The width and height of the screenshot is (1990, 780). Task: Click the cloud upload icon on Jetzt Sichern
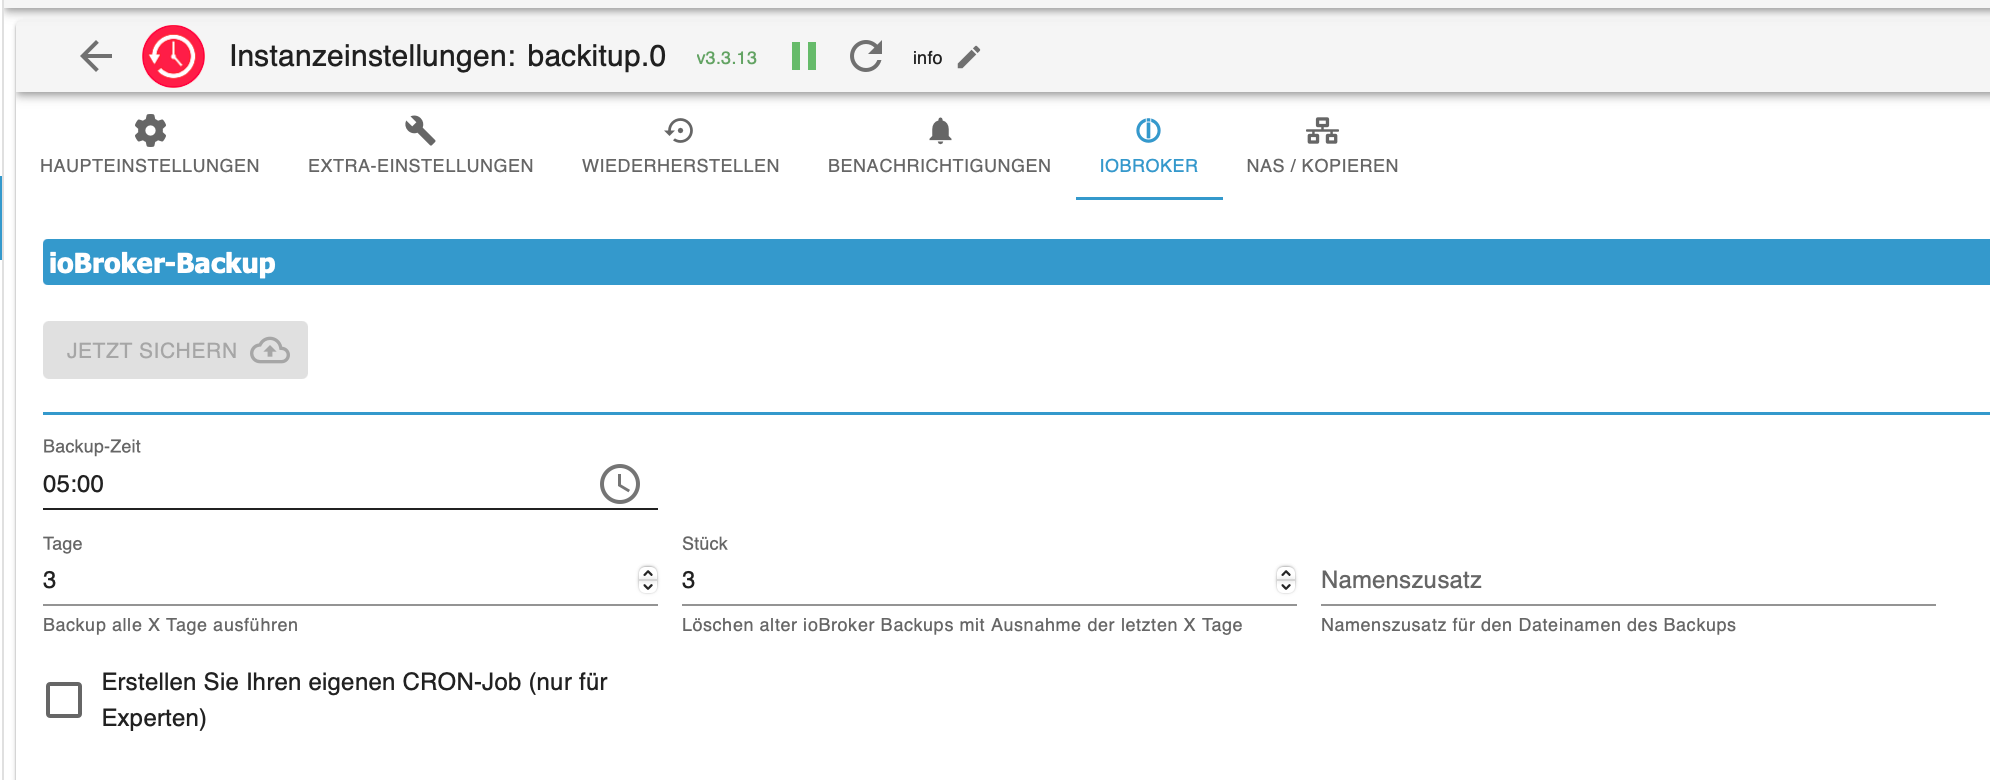270,350
